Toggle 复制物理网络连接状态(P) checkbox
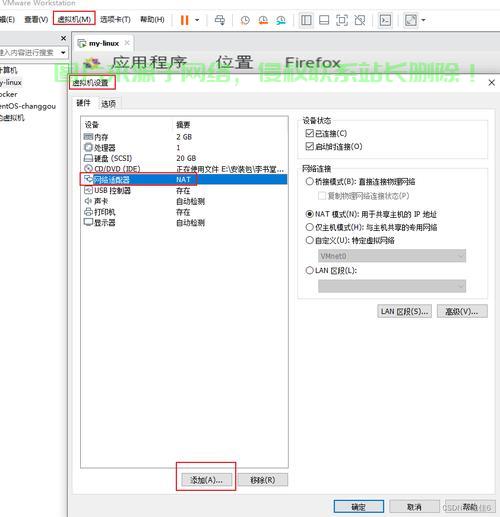This screenshot has width=500, height=517. (322, 196)
